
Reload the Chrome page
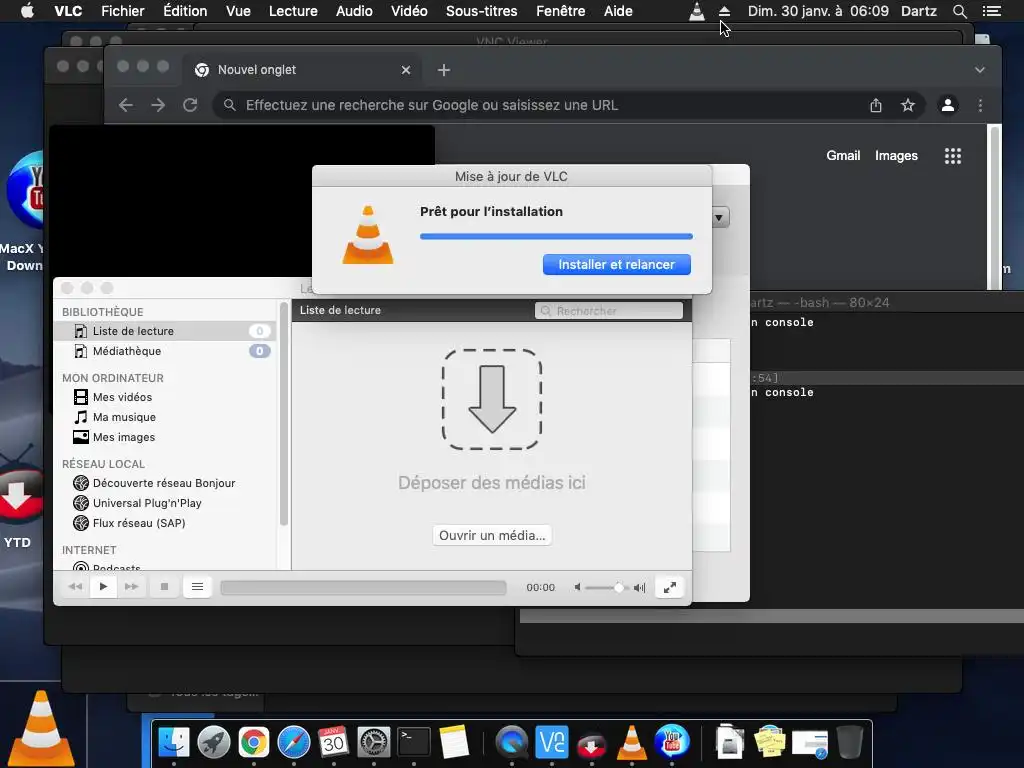pyautogui.click(x=190, y=105)
